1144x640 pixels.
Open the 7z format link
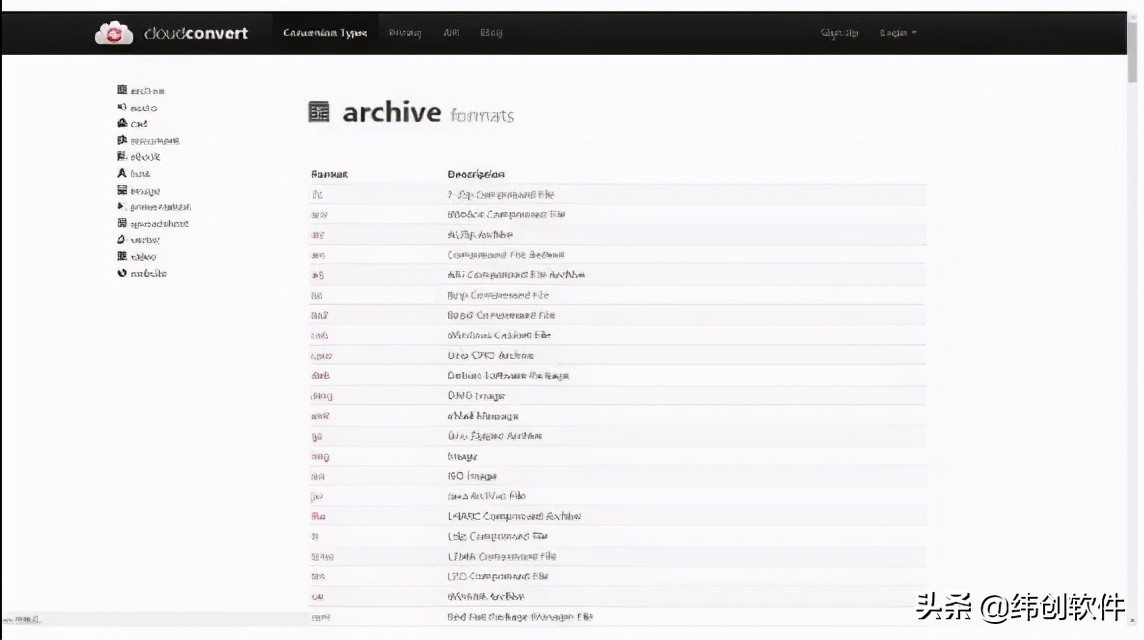pos(317,195)
